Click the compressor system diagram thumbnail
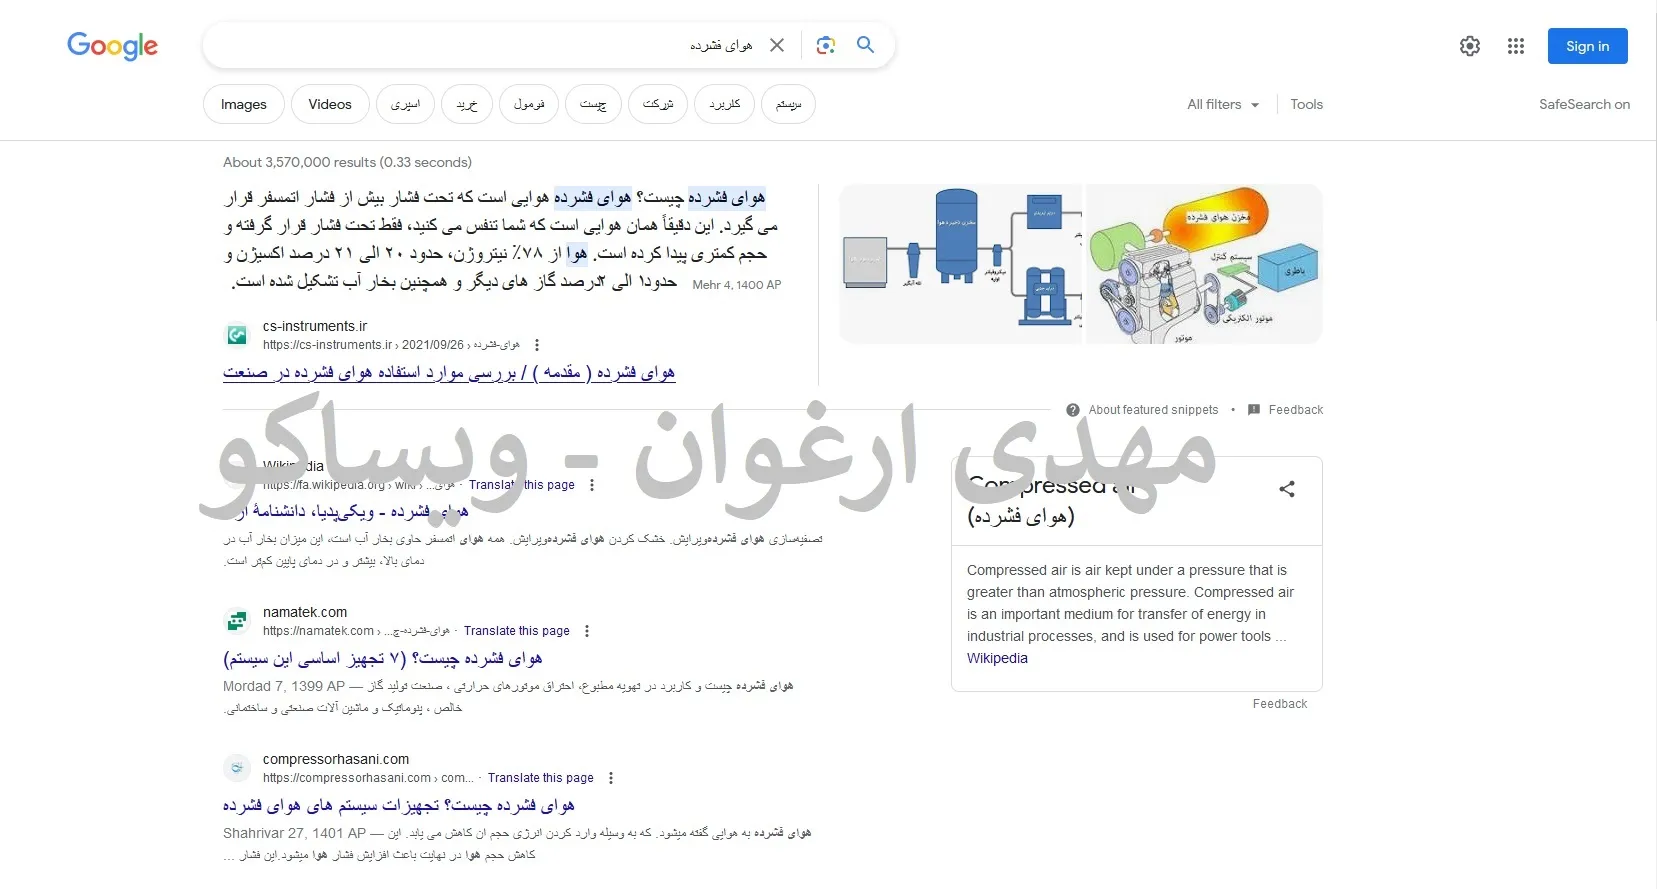Screen dimensions: 1657x889 click(x=960, y=263)
